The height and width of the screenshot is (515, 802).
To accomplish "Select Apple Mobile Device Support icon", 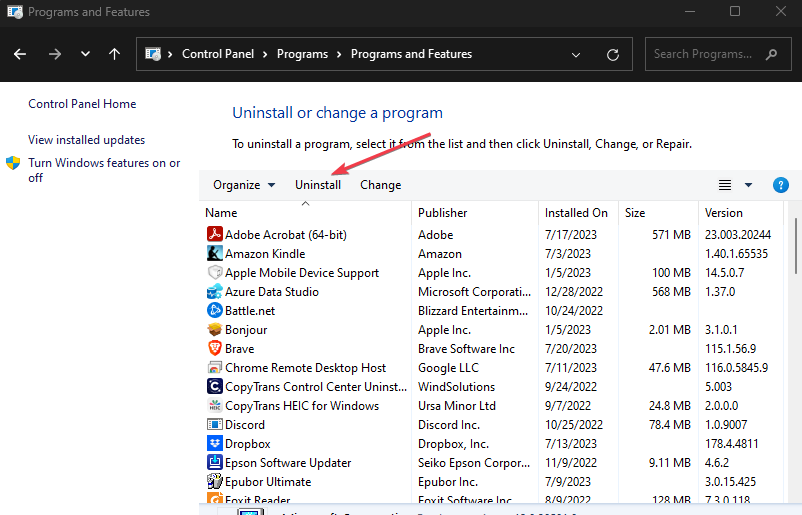I will [x=214, y=272].
